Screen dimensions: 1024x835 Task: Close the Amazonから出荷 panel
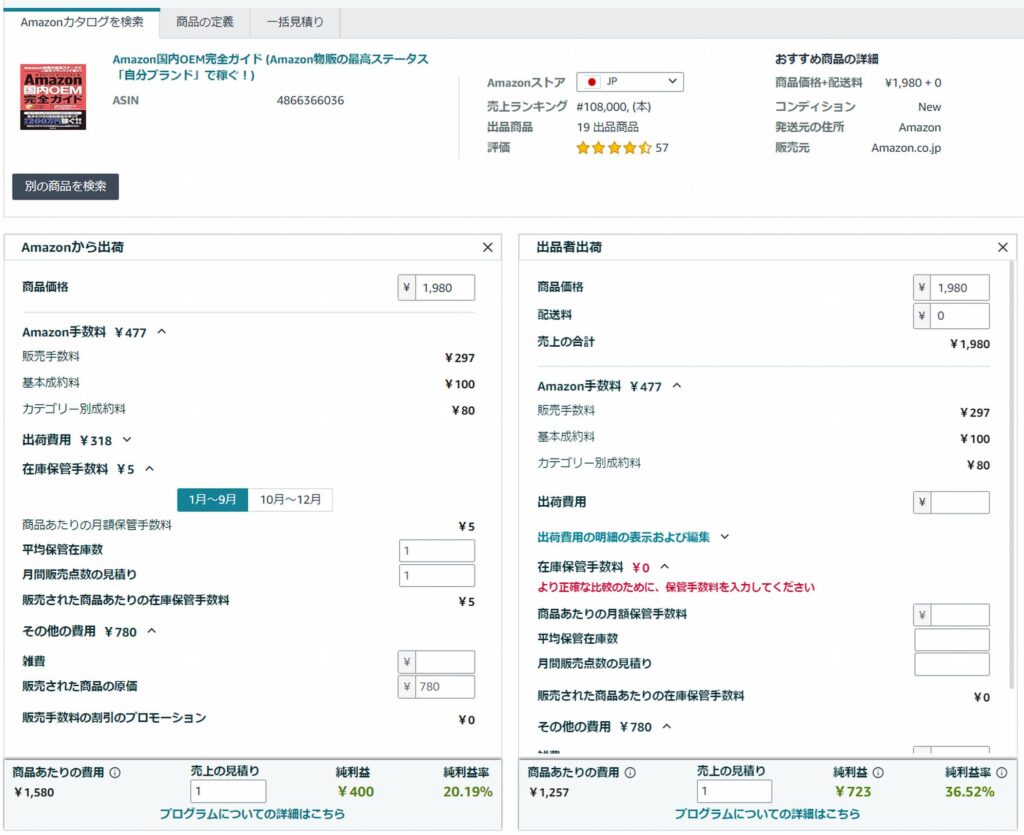[488, 247]
